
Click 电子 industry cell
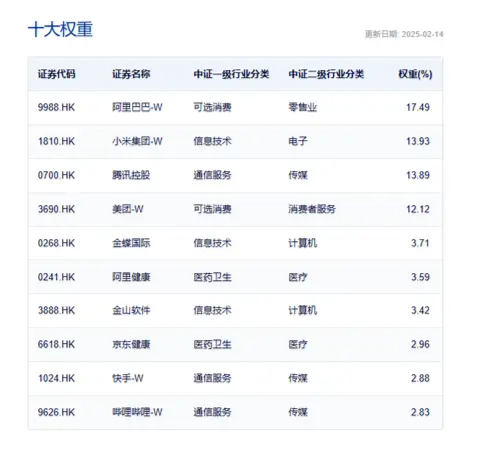(x=298, y=141)
